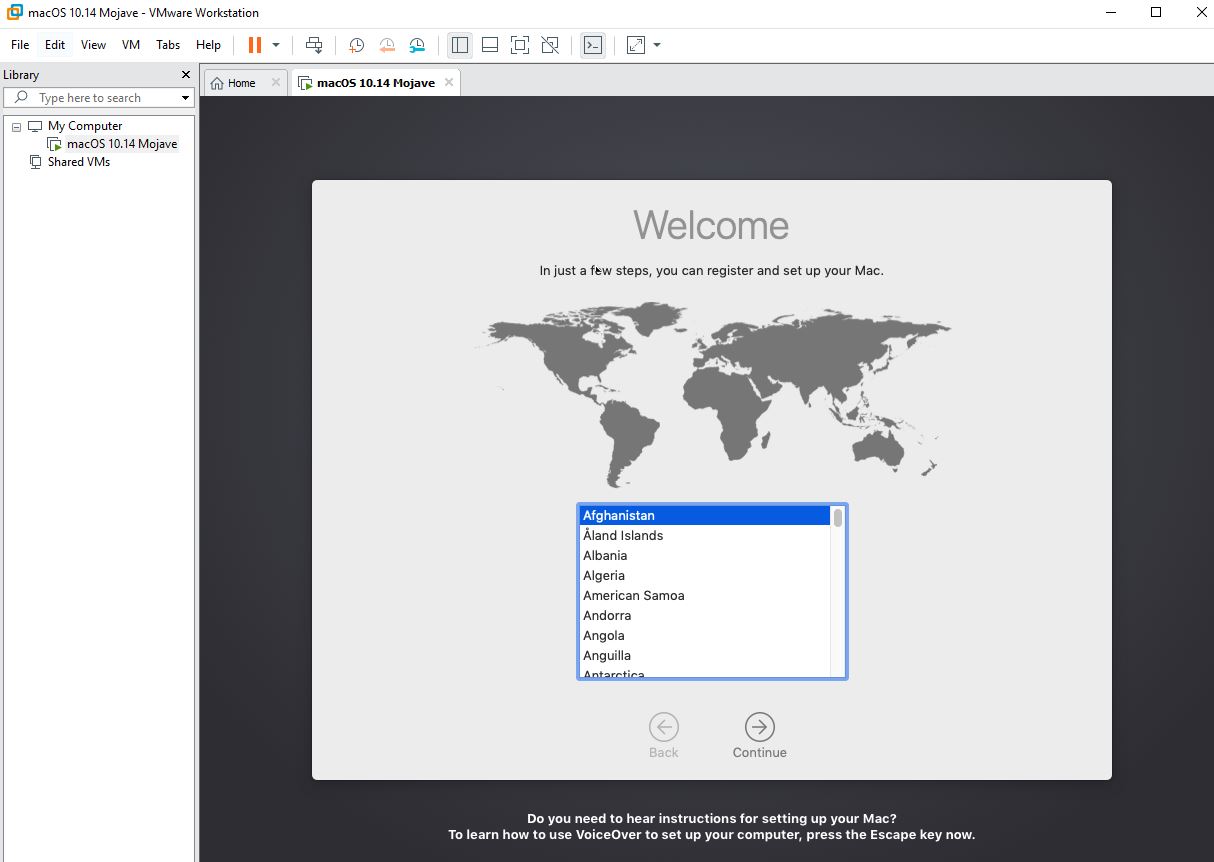
Task: Open the VM menu
Action: pyautogui.click(x=130, y=44)
